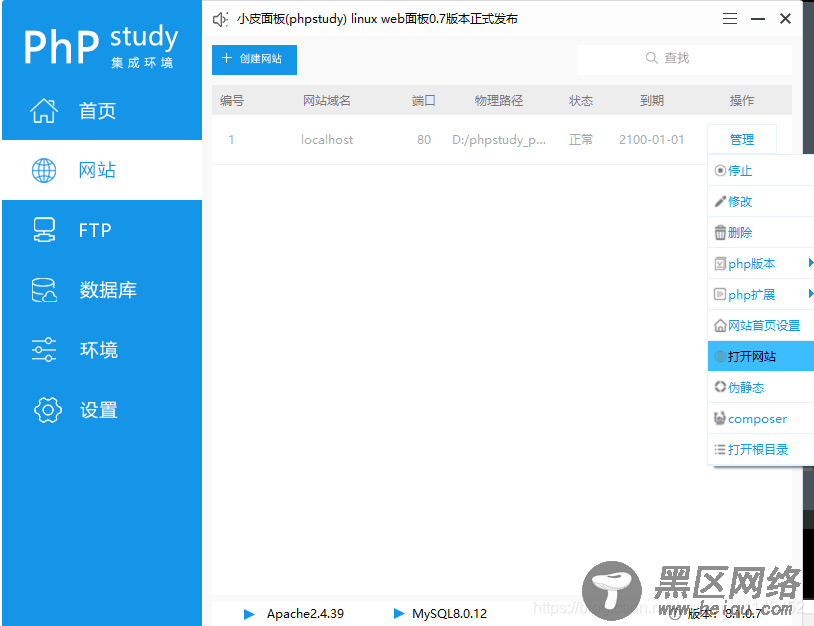
Task: Click the 物理路径 column header
Action: tap(499, 100)
